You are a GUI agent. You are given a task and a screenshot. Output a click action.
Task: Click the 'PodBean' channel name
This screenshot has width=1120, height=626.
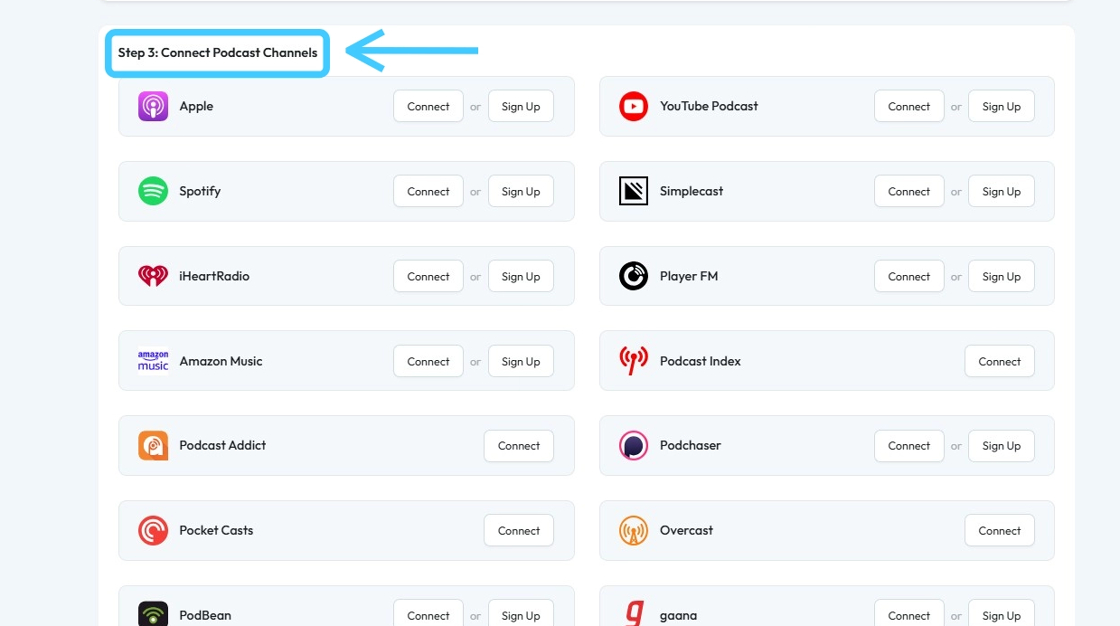(x=205, y=615)
